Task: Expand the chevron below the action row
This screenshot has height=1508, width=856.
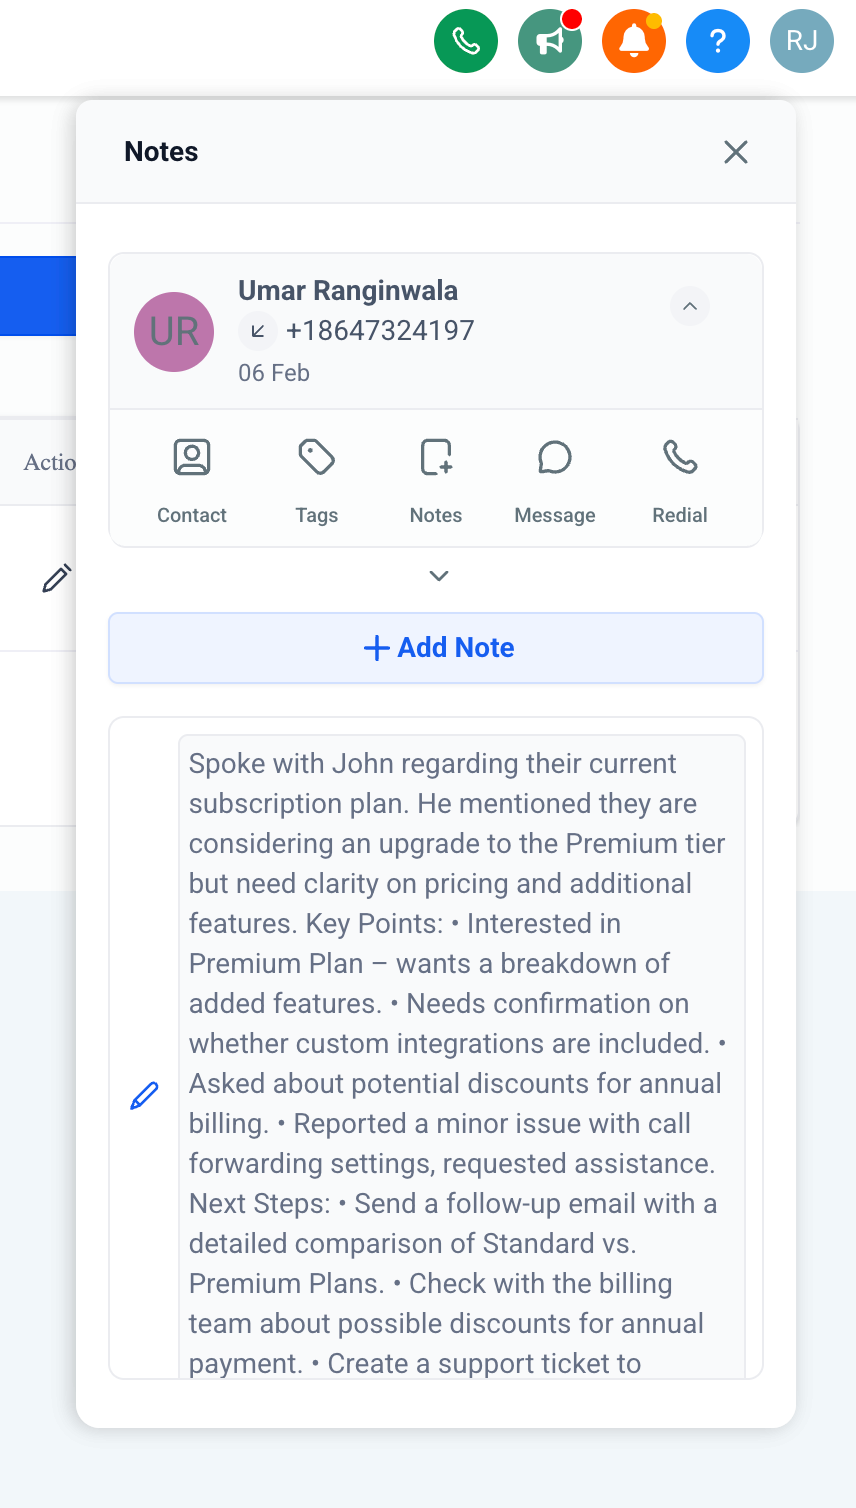Action: (438, 576)
